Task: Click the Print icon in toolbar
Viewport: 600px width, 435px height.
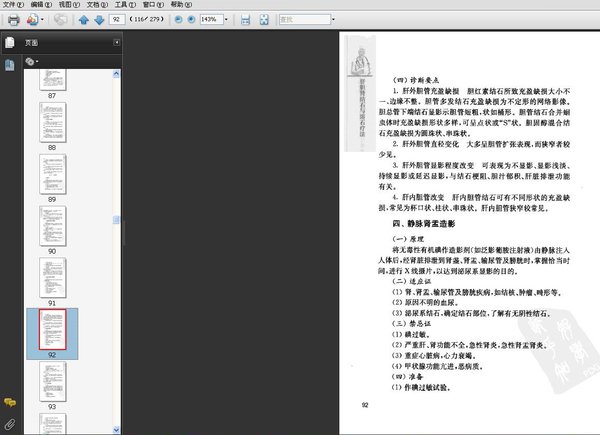Action: coord(13,19)
